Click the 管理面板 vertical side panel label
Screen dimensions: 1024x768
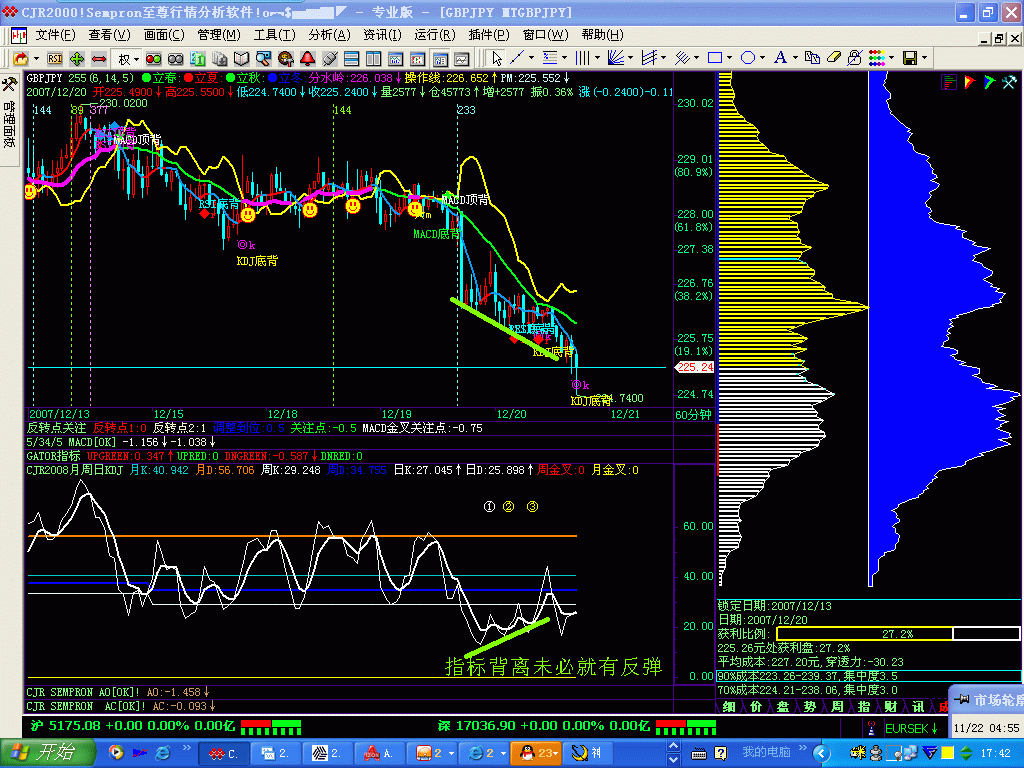point(9,125)
